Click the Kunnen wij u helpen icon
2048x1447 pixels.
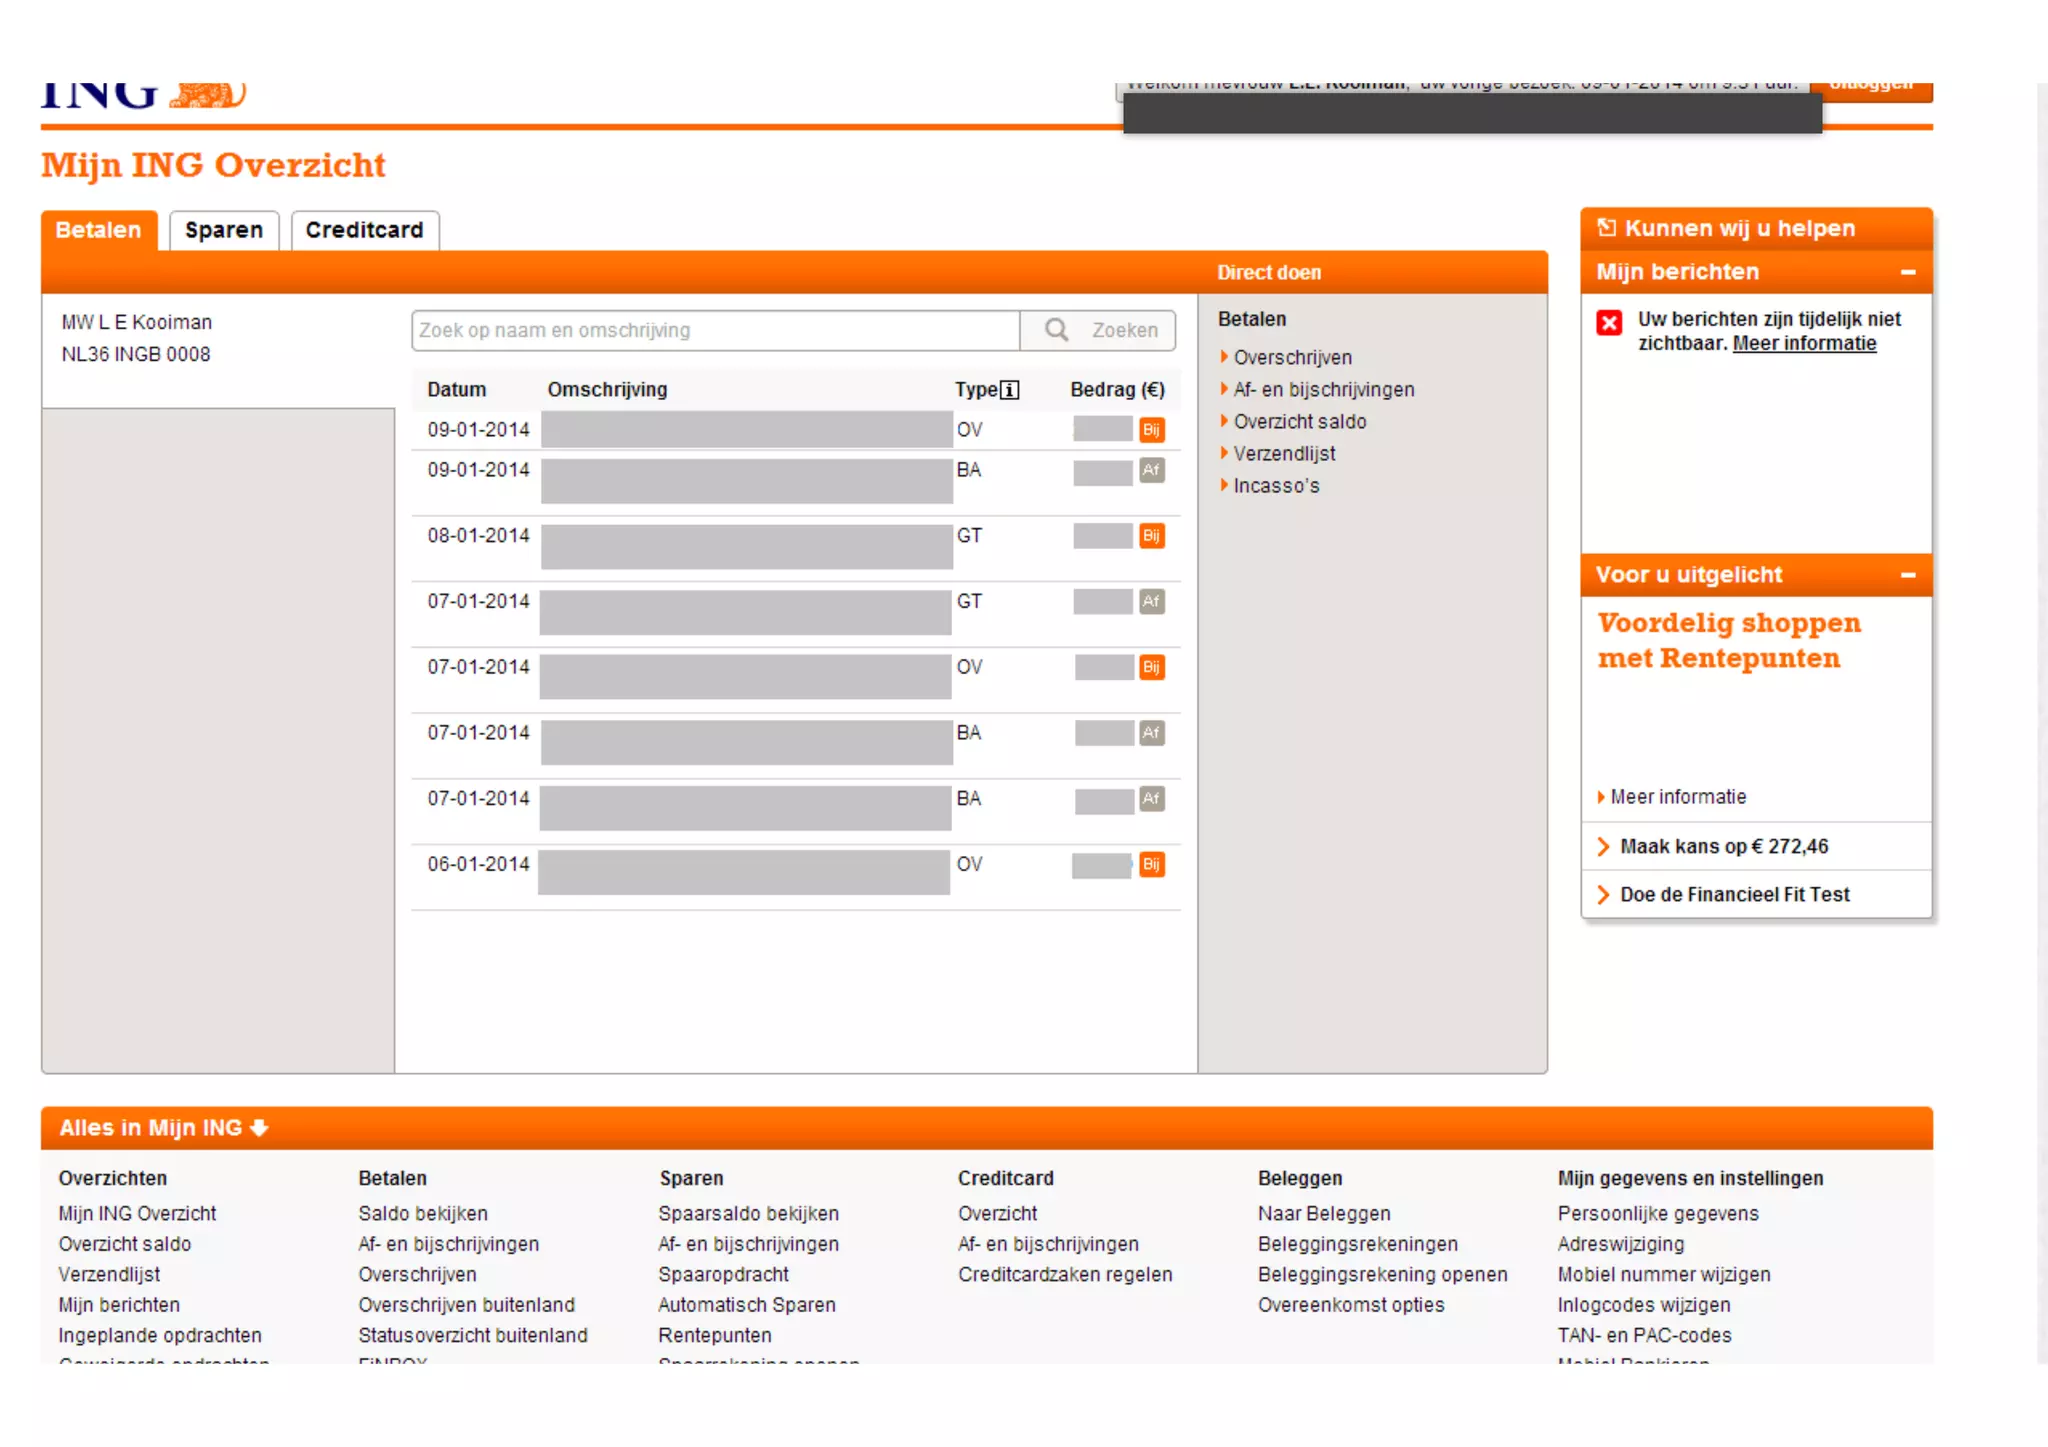1606,228
